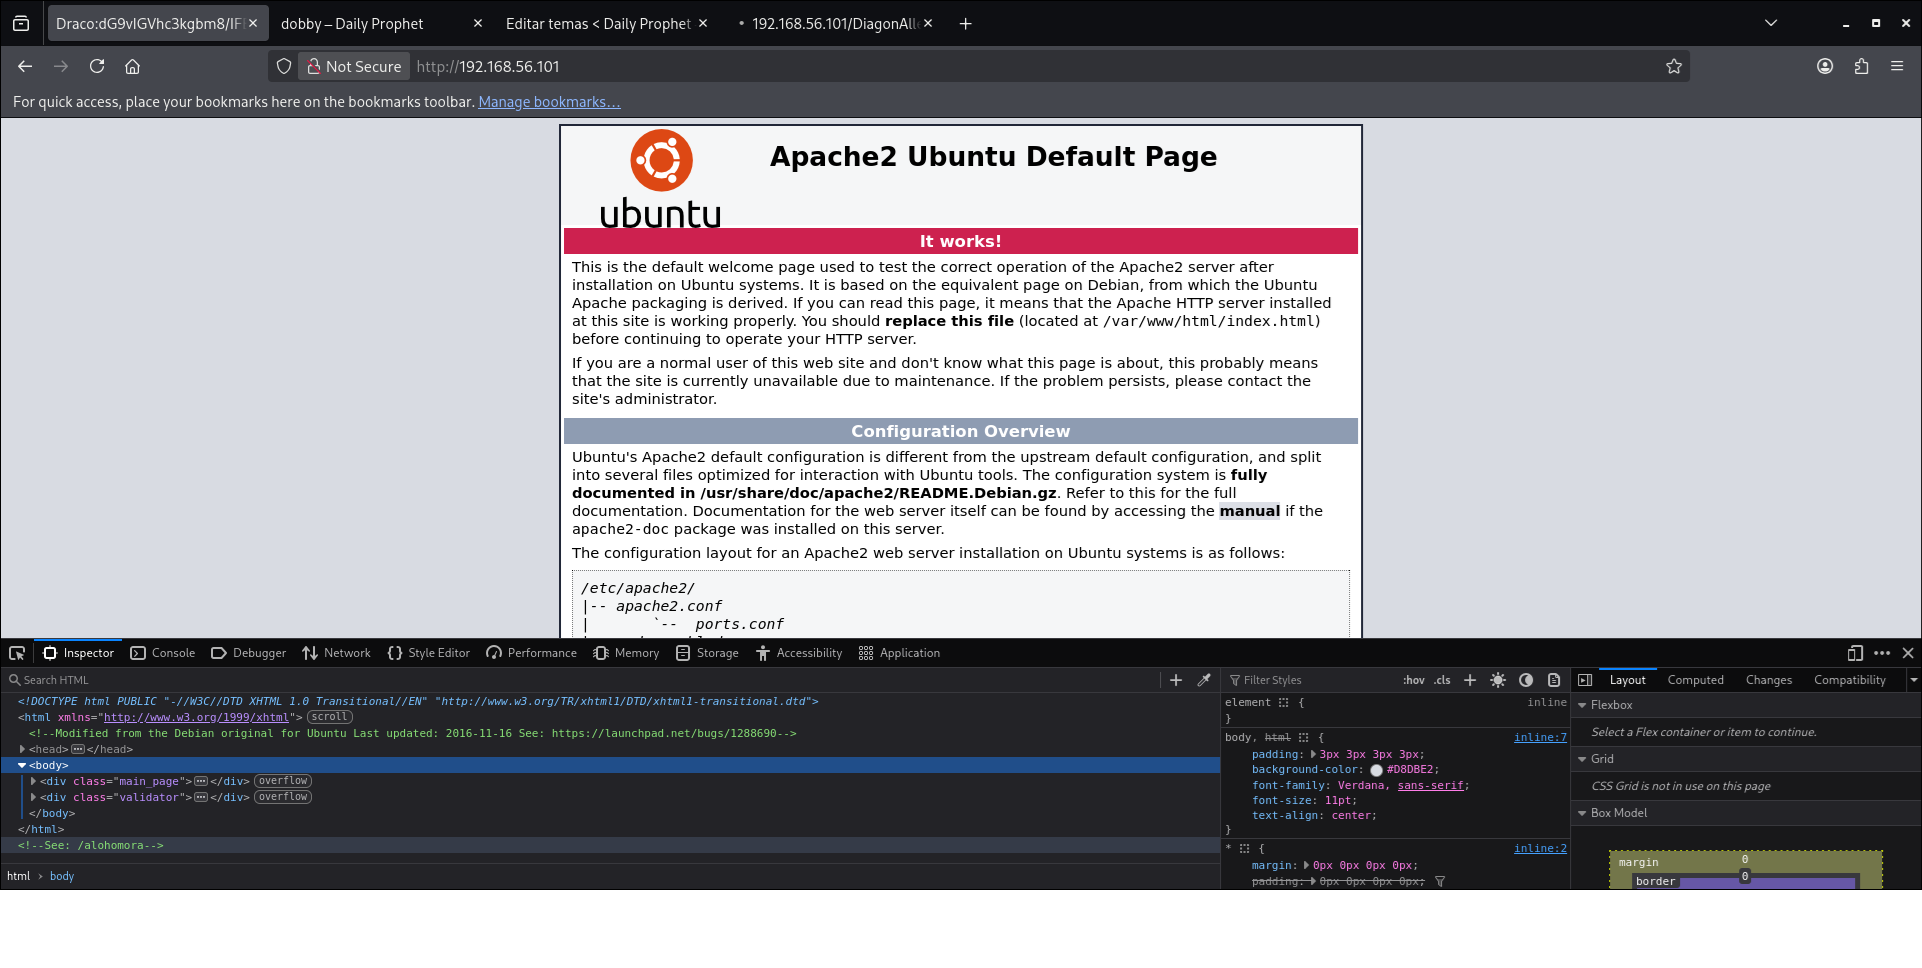Bookmark this page with star icon
The image size is (1922, 968).
(x=1674, y=67)
